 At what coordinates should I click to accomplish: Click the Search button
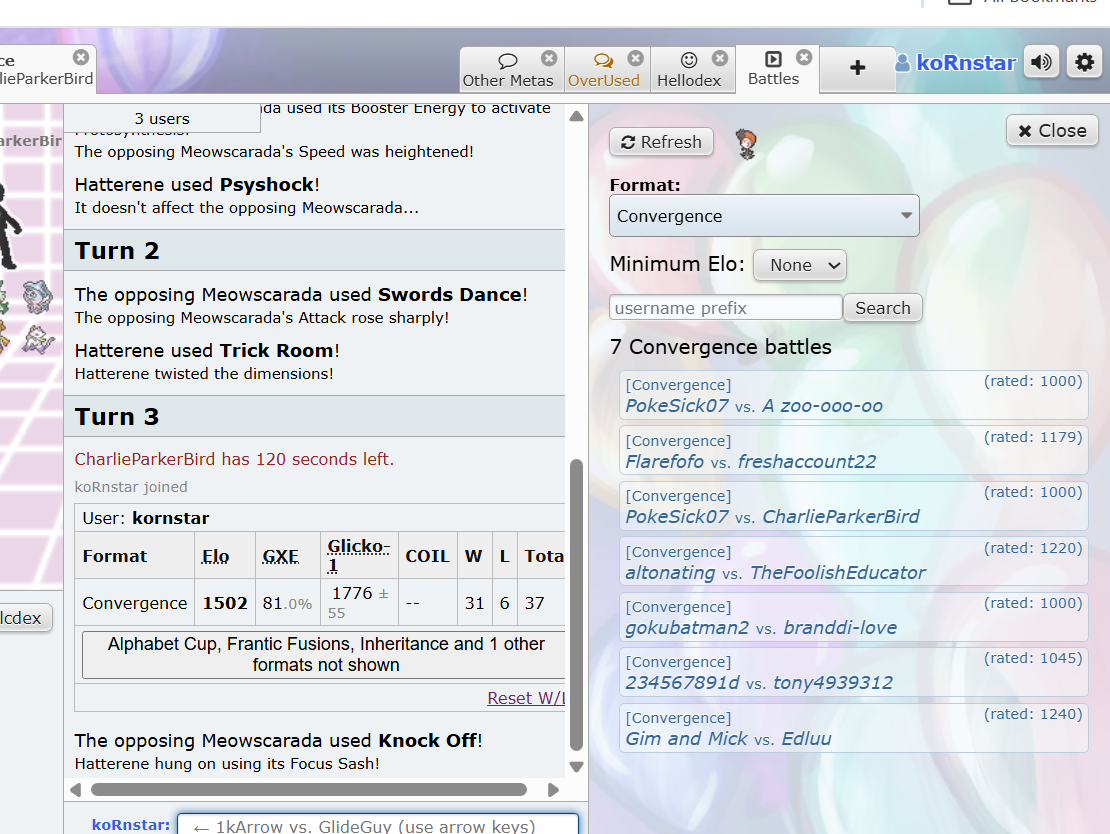coord(882,308)
